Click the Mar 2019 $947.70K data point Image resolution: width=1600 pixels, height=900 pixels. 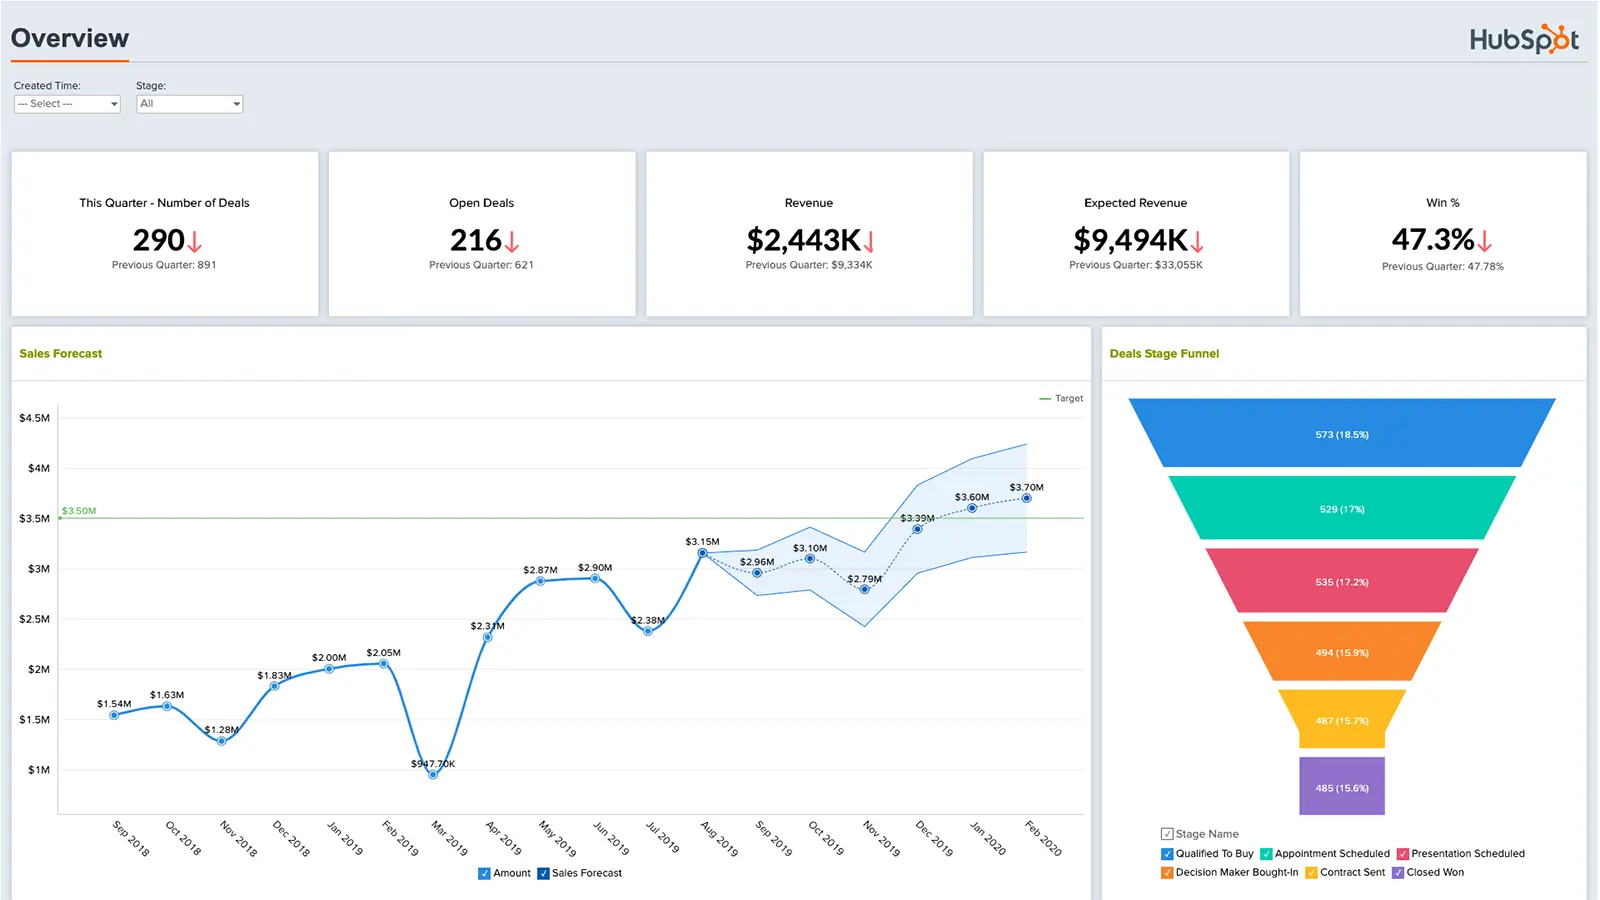tap(433, 775)
